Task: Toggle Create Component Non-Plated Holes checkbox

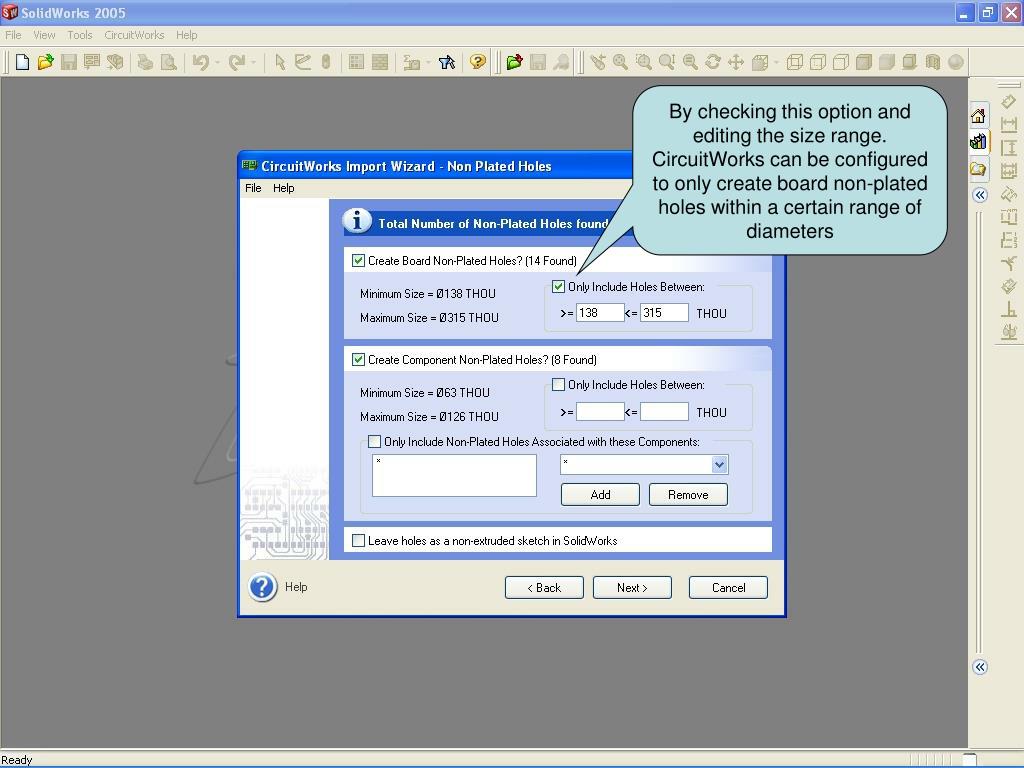Action: (x=358, y=359)
